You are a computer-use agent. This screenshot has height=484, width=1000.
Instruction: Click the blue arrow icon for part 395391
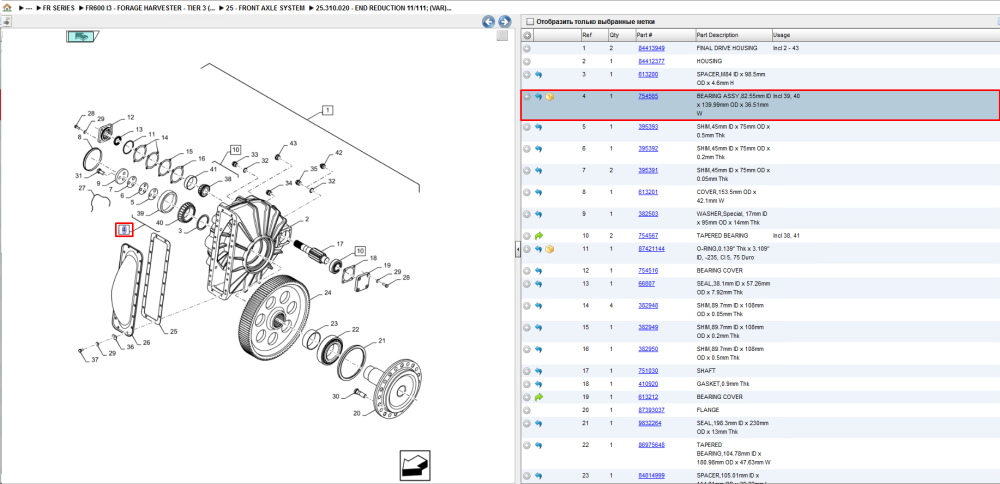[538, 170]
